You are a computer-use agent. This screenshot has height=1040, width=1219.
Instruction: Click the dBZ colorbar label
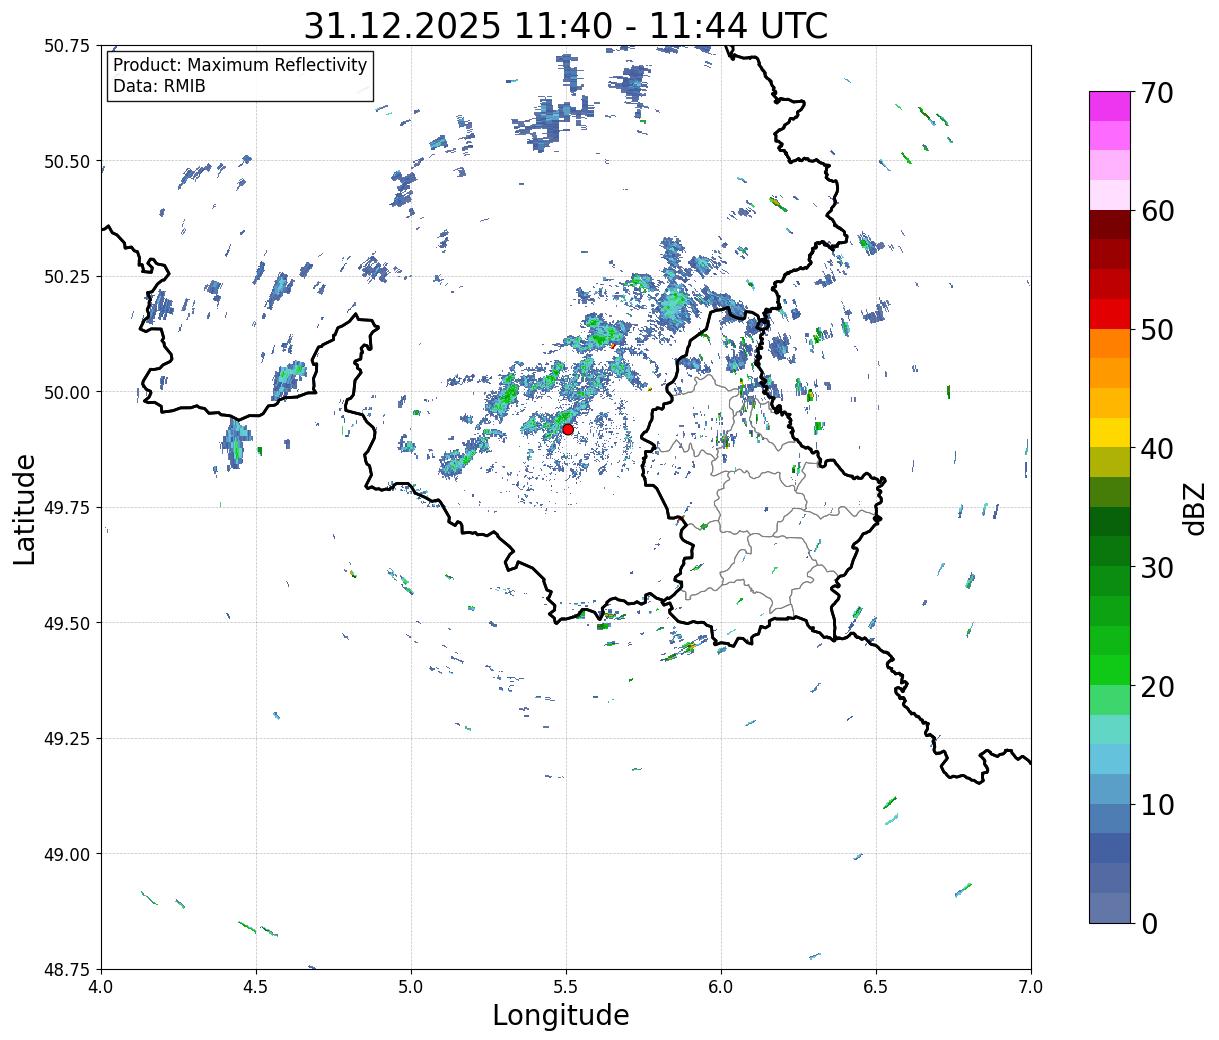[1194, 508]
